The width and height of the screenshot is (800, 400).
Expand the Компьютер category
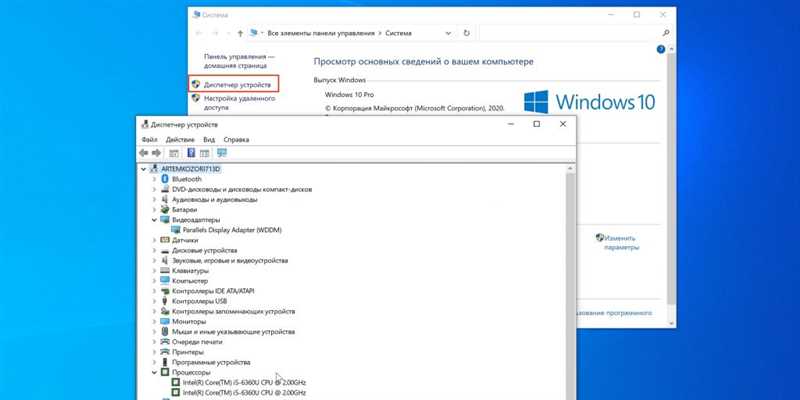coord(154,281)
